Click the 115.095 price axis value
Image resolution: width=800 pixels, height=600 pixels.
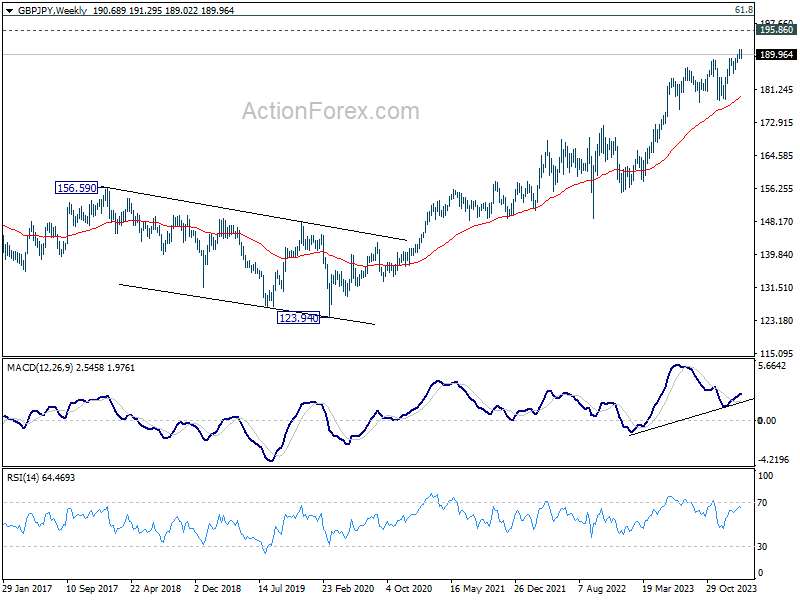click(777, 354)
